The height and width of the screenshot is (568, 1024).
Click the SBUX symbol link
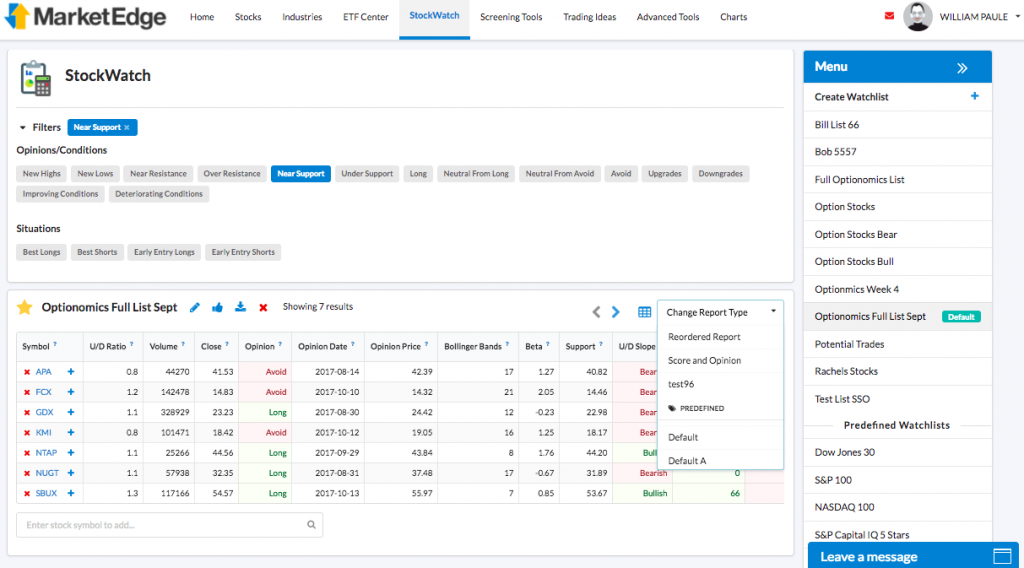pos(46,494)
